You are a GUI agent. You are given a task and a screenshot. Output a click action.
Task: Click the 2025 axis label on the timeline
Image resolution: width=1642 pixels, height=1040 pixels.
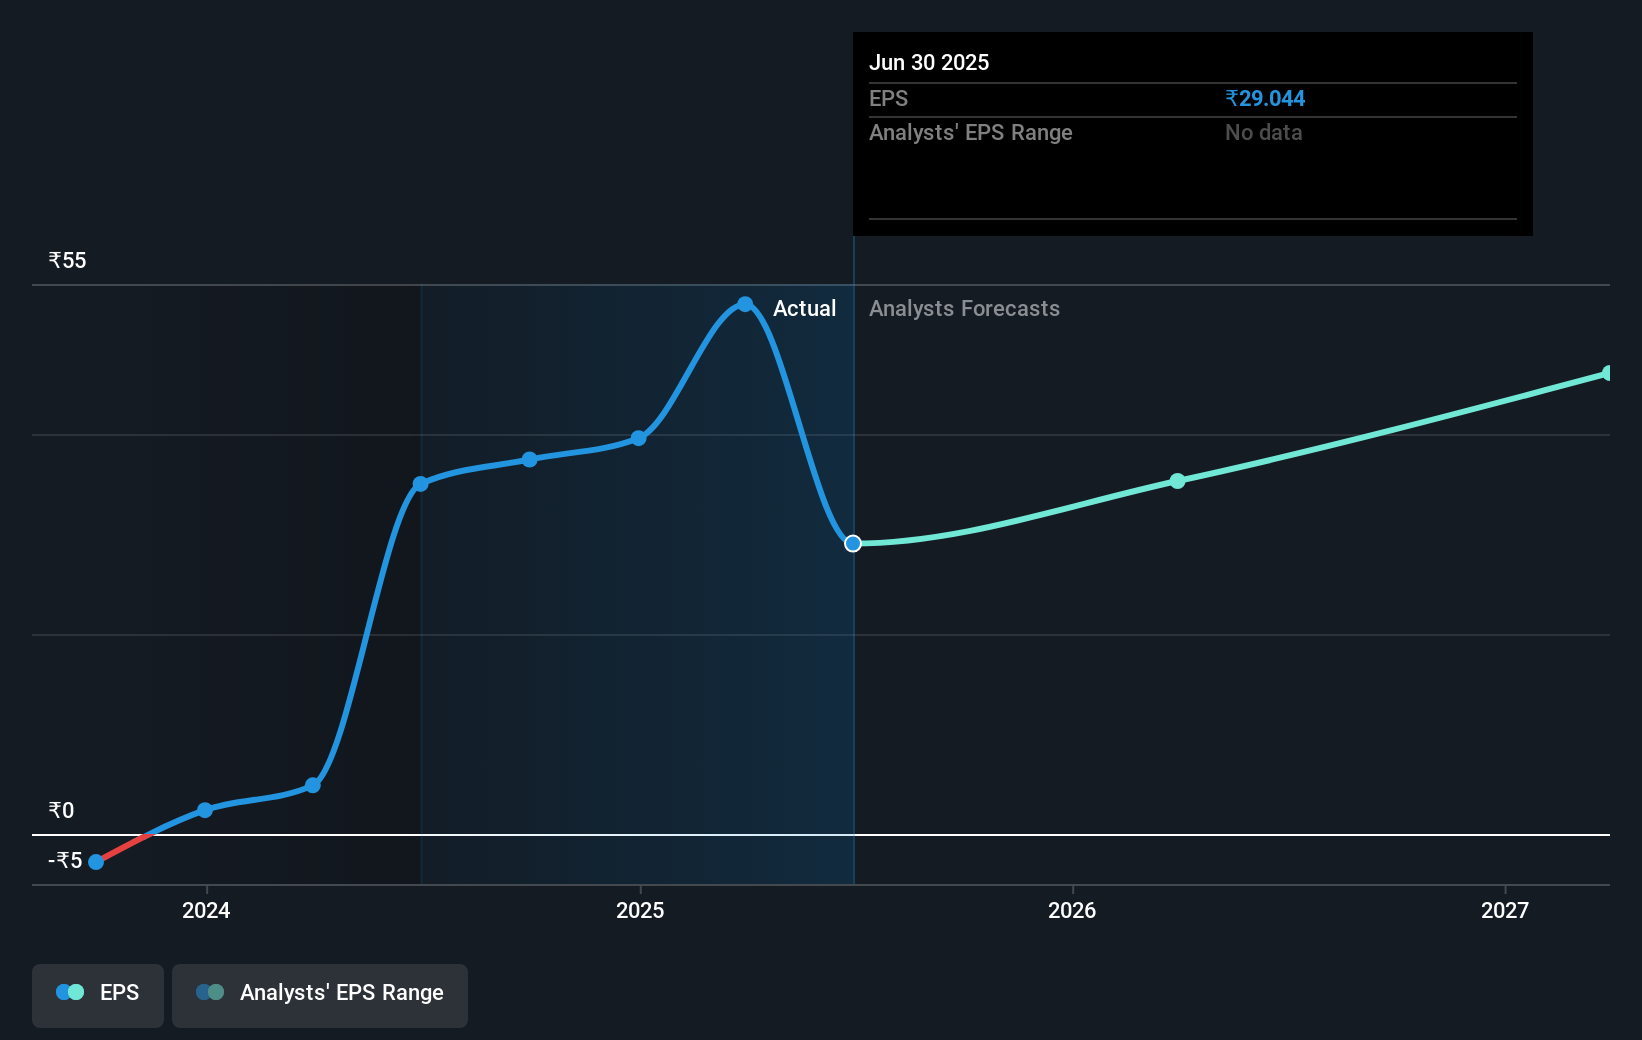(640, 911)
